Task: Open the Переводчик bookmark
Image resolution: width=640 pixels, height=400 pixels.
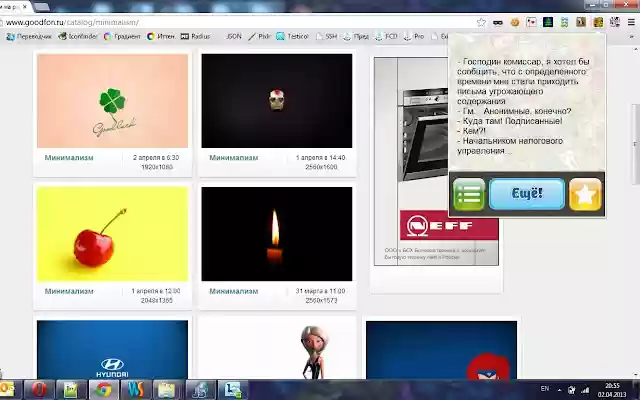Action: coord(29,36)
